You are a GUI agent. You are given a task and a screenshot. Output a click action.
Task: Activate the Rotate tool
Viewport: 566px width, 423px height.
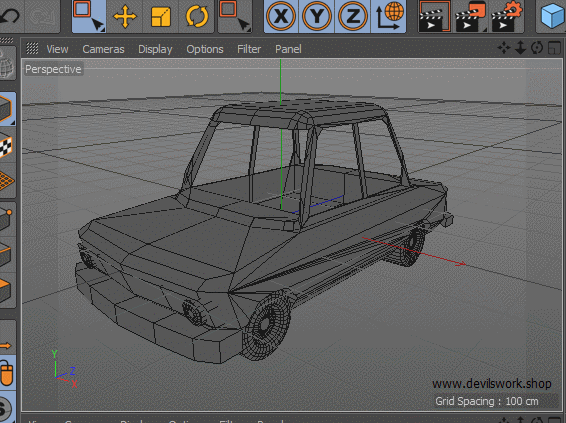tap(197, 16)
